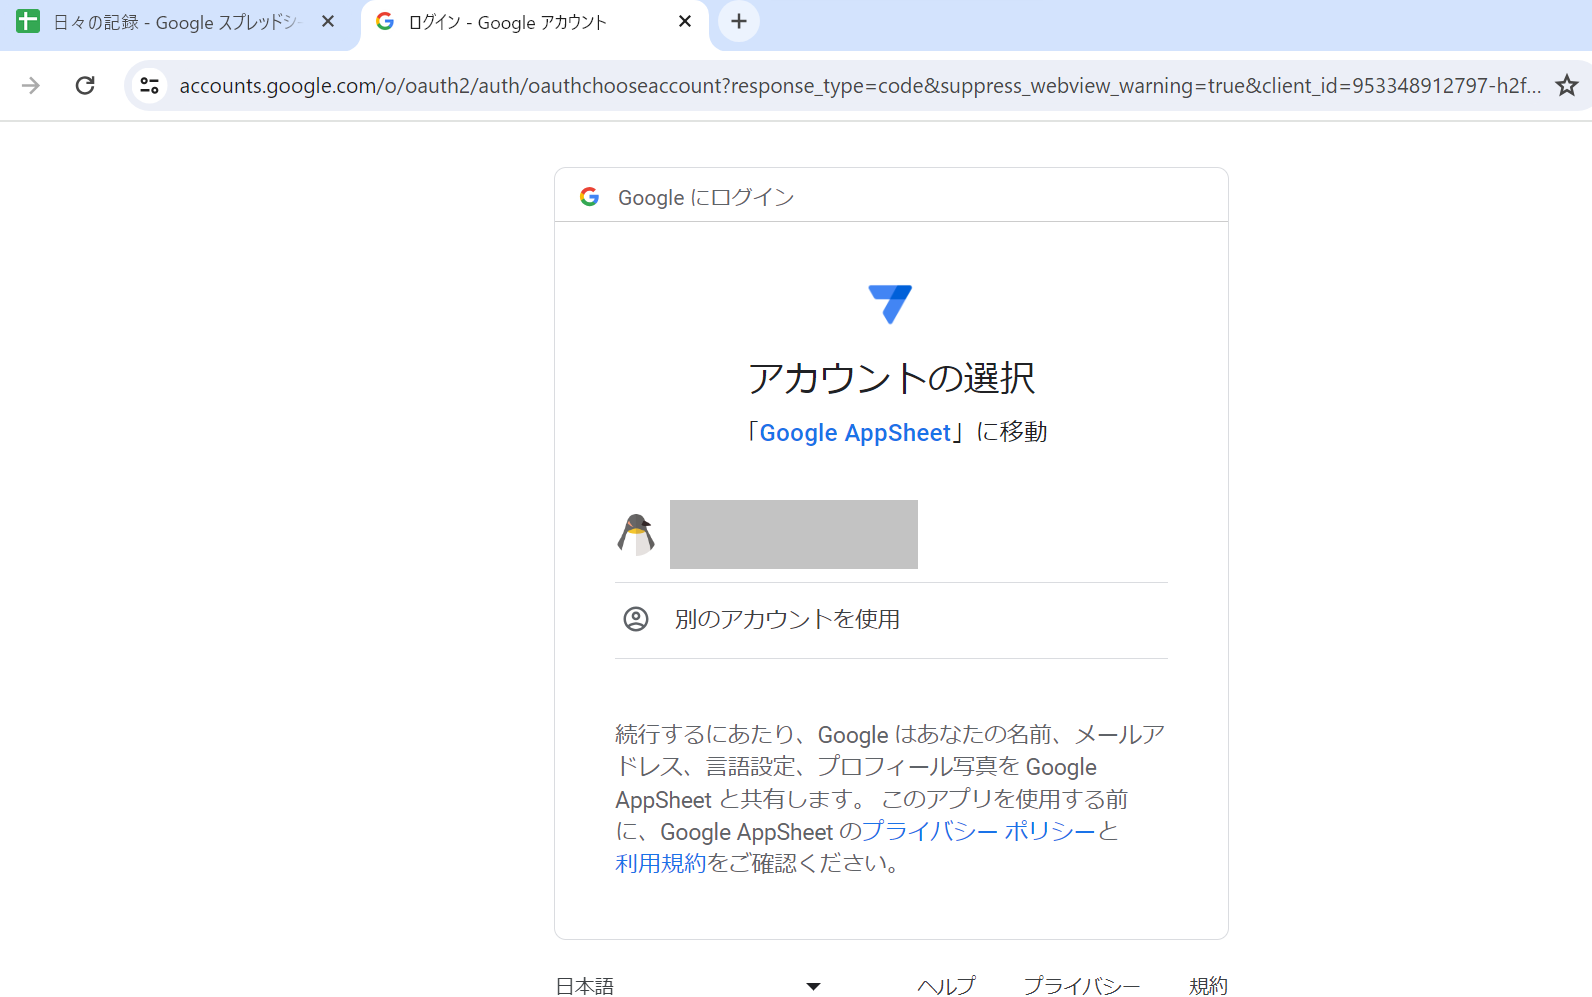Click the Google G logo in header
The image size is (1592, 997).
[x=590, y=197]
